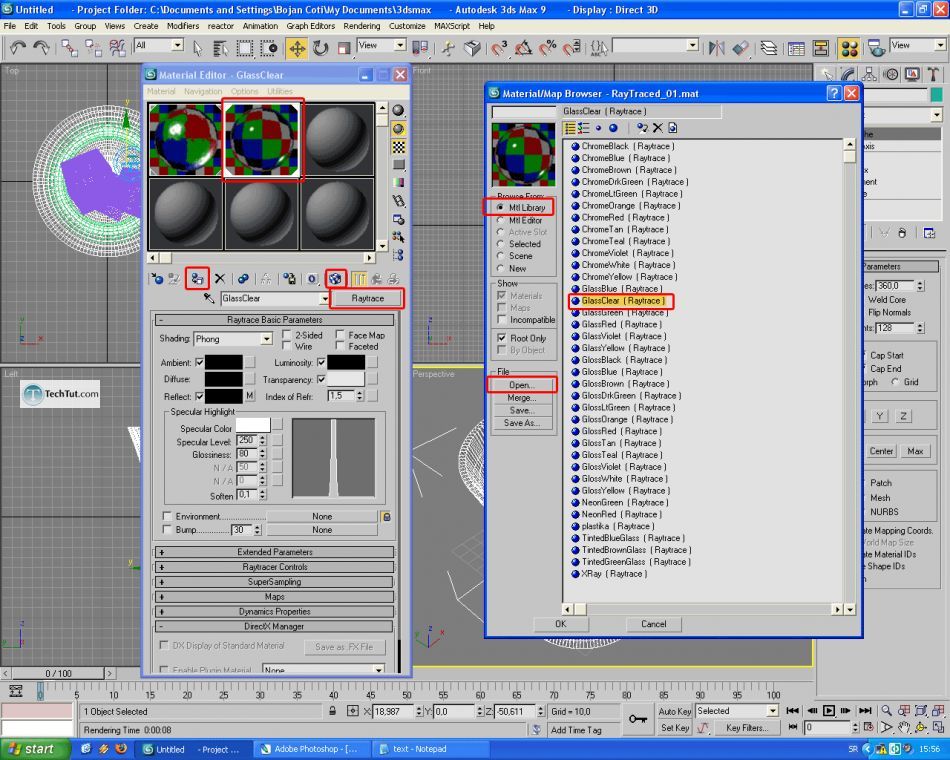Click Reset Map/Mtl delete icon
Viewport: 950px width, 760px height.
220,279
